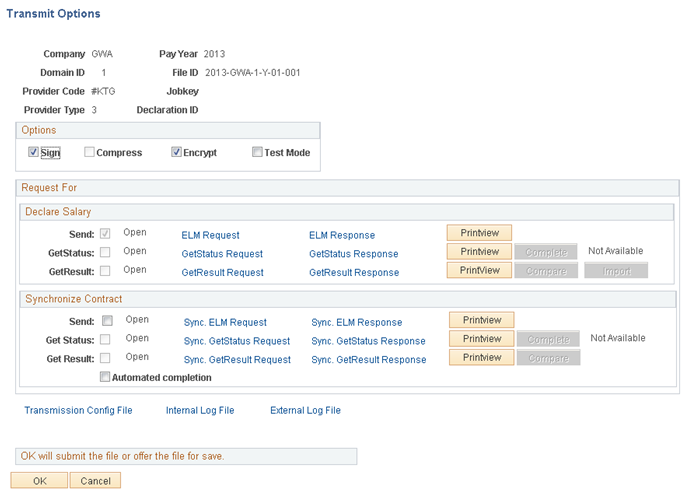
Task: Check Synchronize Contract Get Status box
Action: (x=105, y=339)
